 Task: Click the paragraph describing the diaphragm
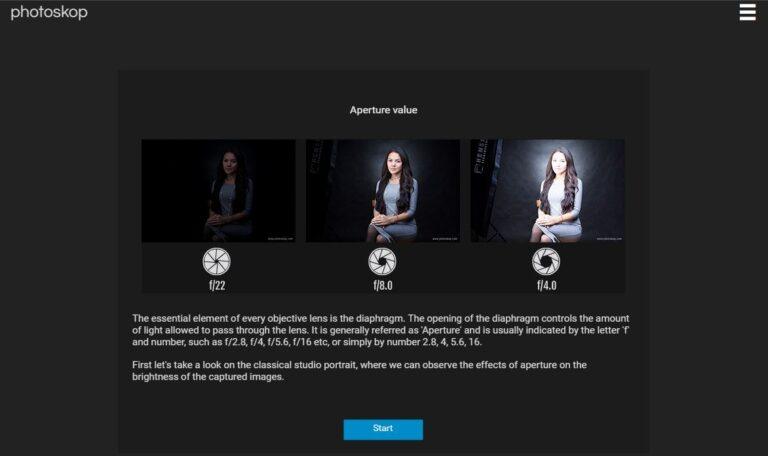coord(380,329)
